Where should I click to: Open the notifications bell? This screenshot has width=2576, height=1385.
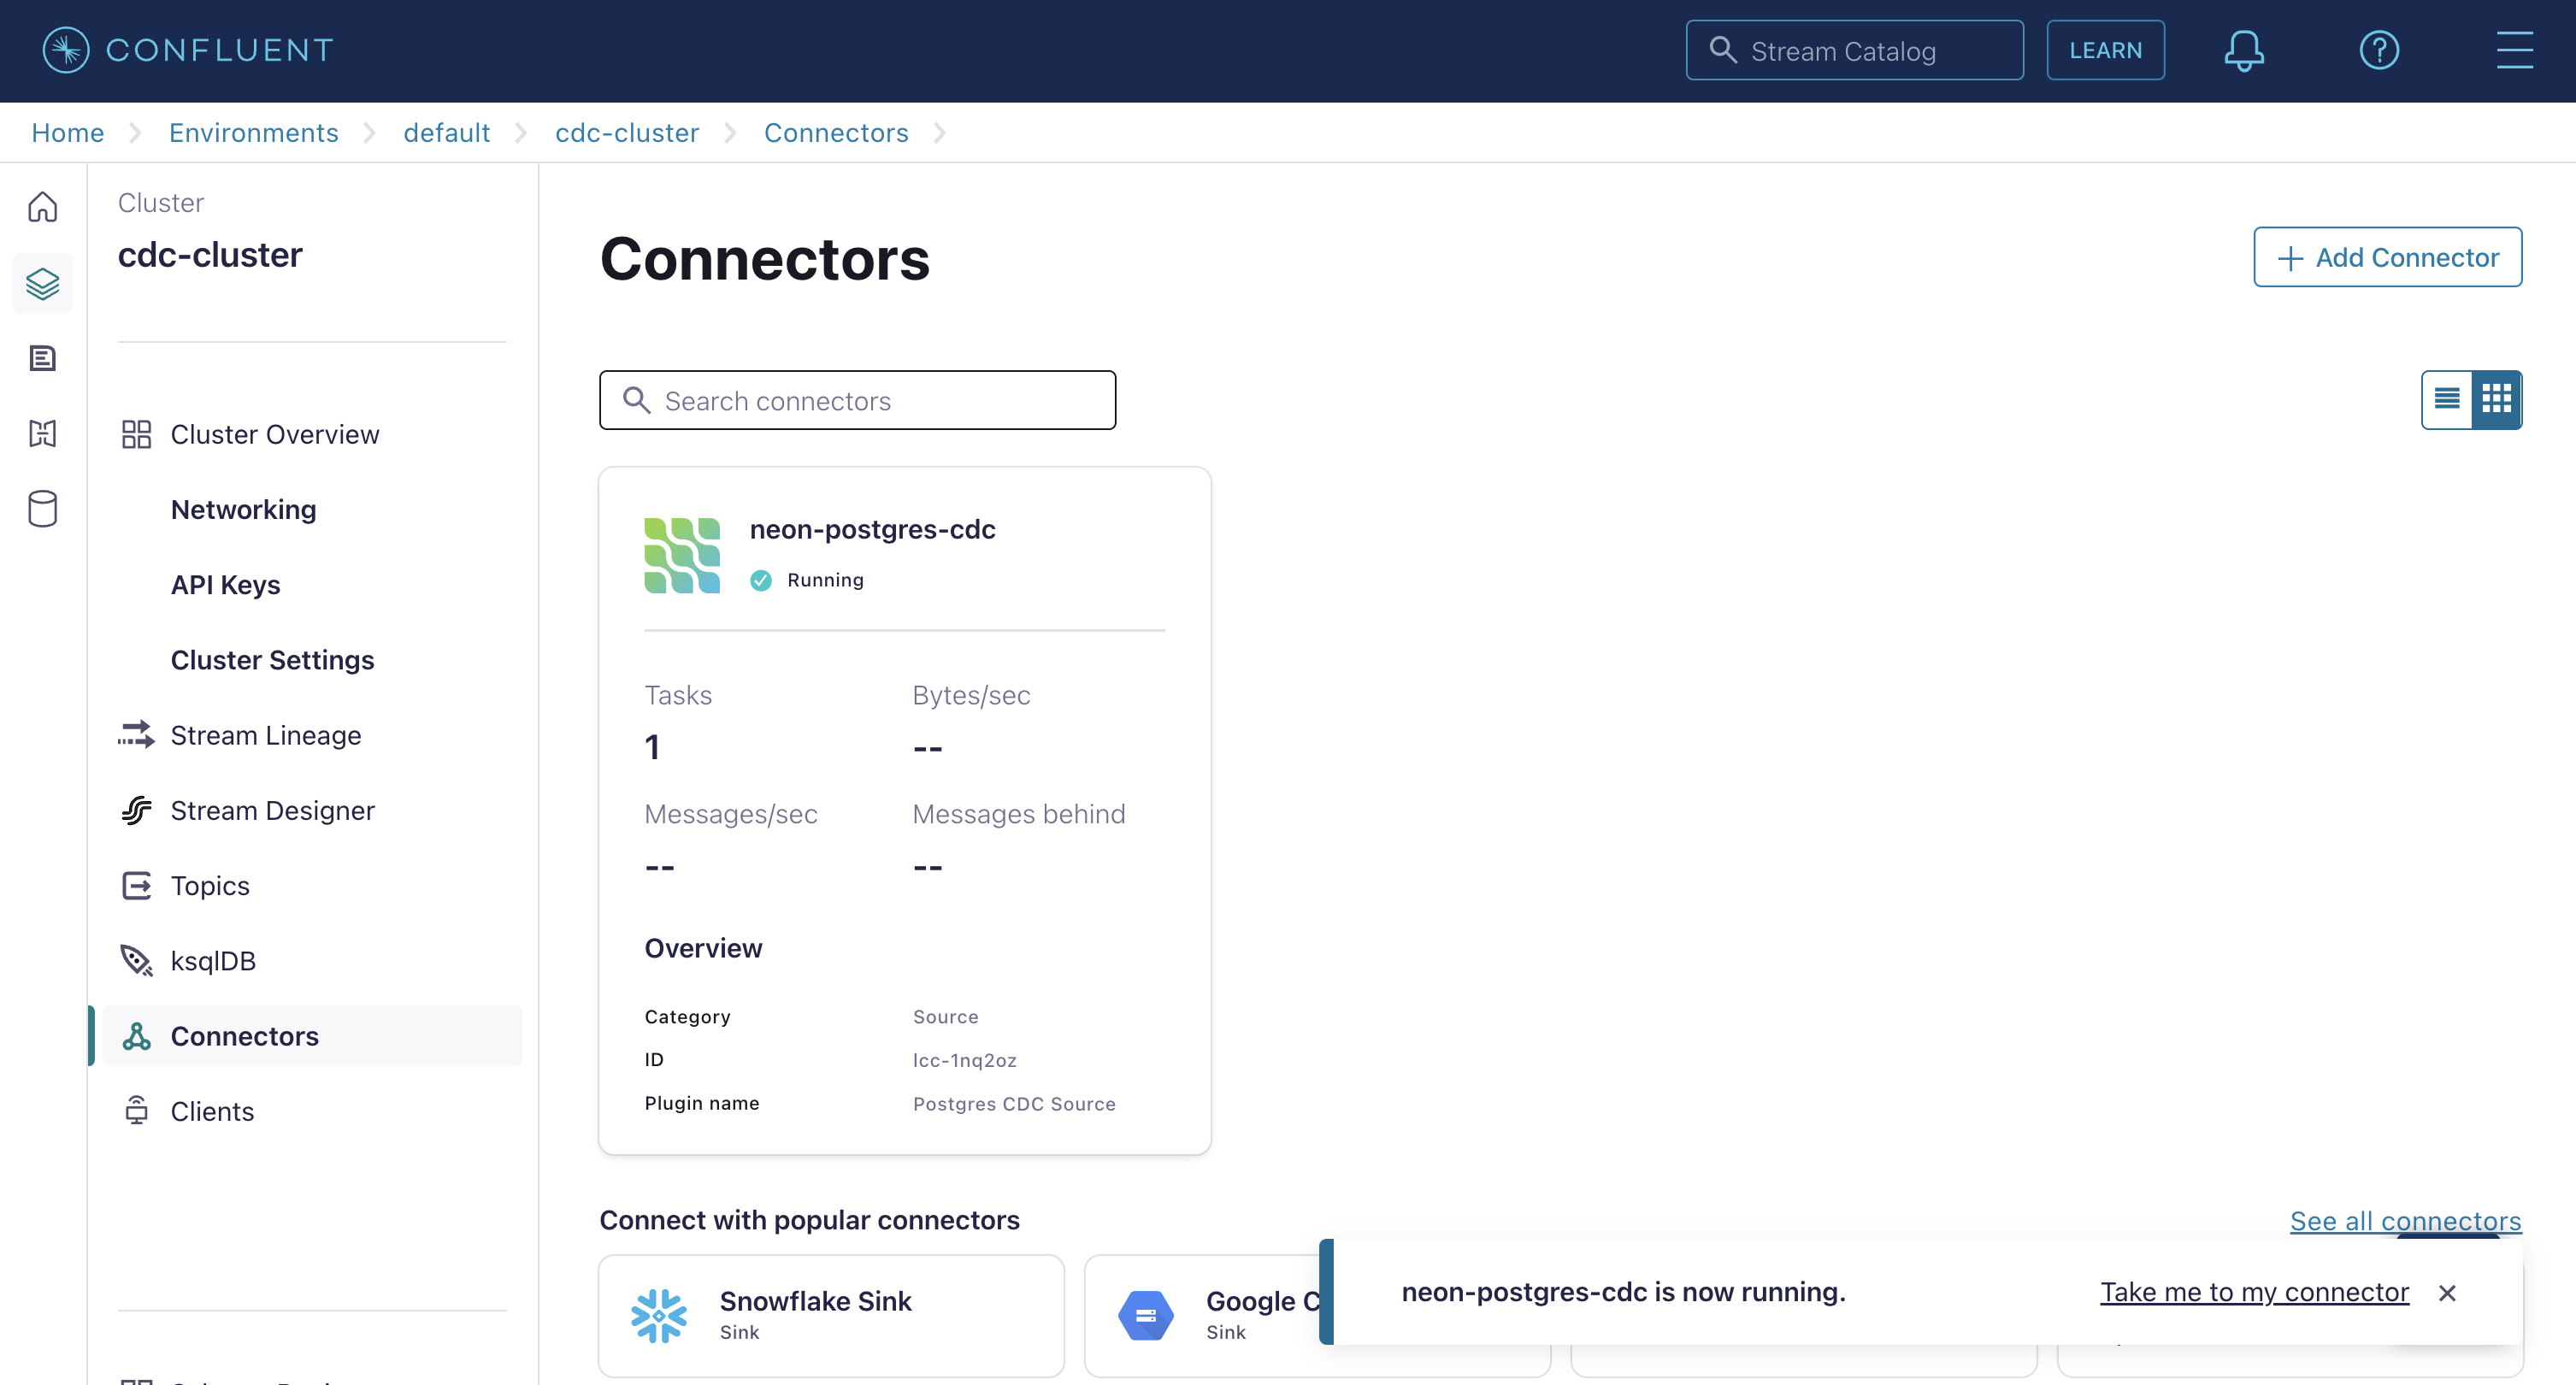[2244, 50]
